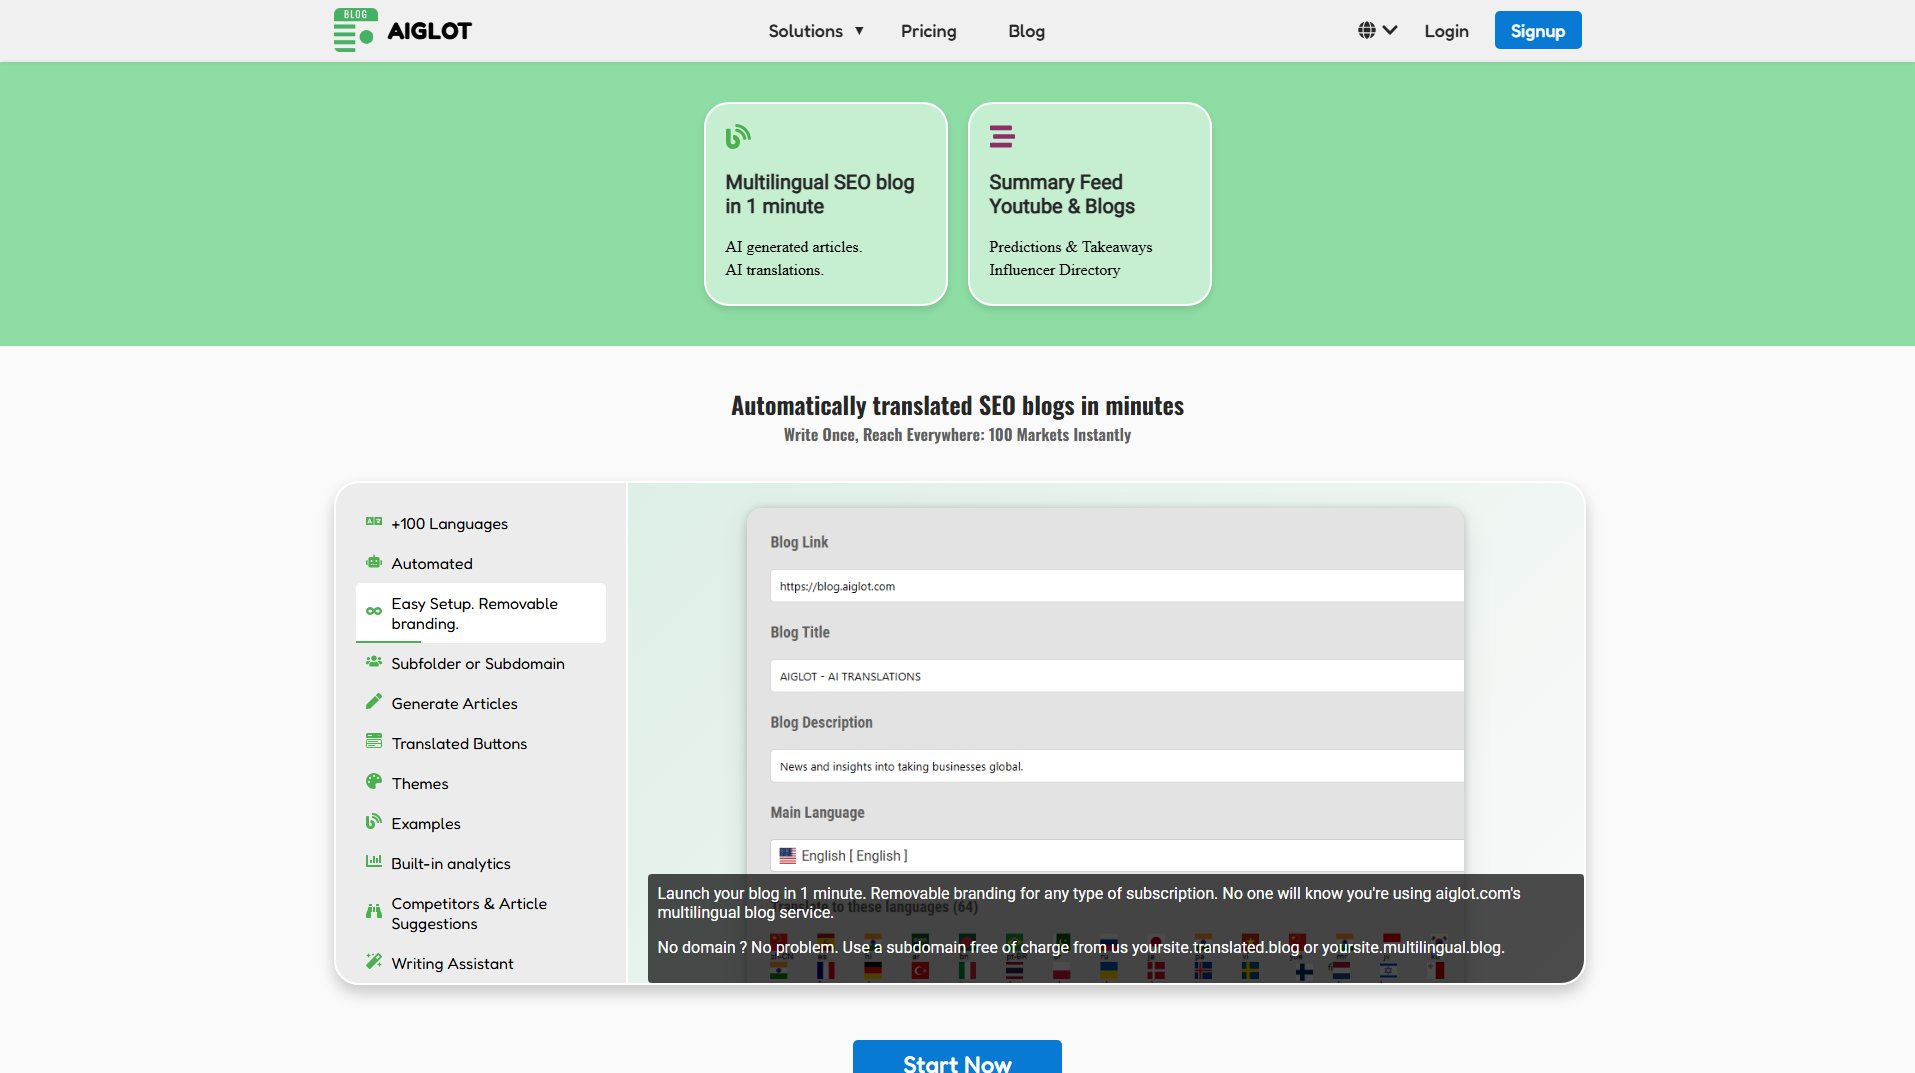Select the Translated Buttons tab
The image size is (1915, 1073).
481,743
